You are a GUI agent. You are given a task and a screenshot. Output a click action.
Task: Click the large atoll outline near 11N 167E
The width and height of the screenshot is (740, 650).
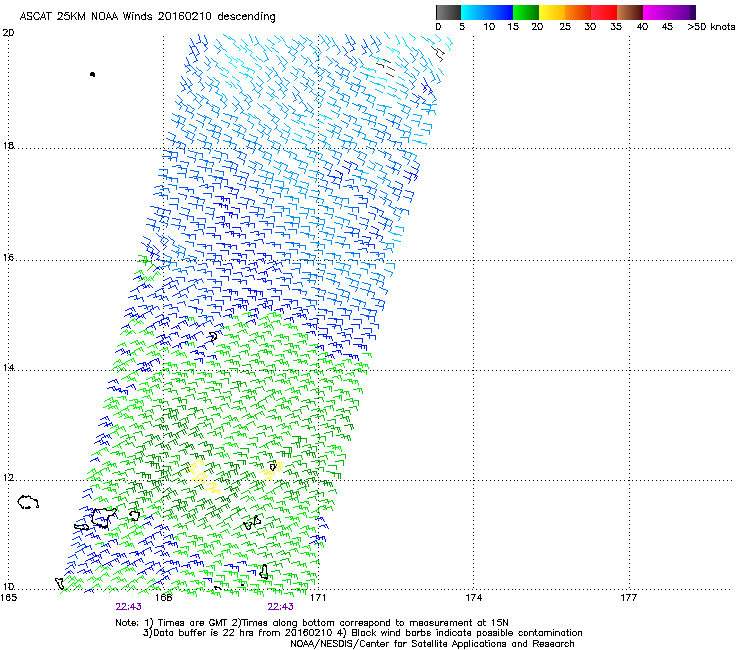[x=103, y=518]
